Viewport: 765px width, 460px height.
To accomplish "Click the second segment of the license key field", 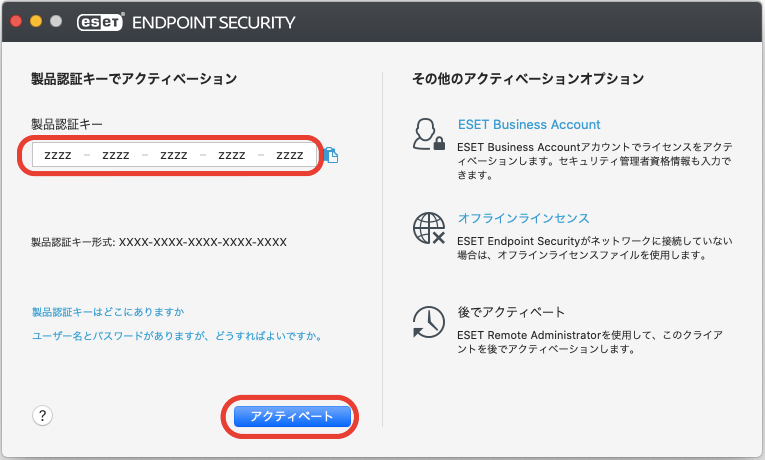I will [116, 155].
